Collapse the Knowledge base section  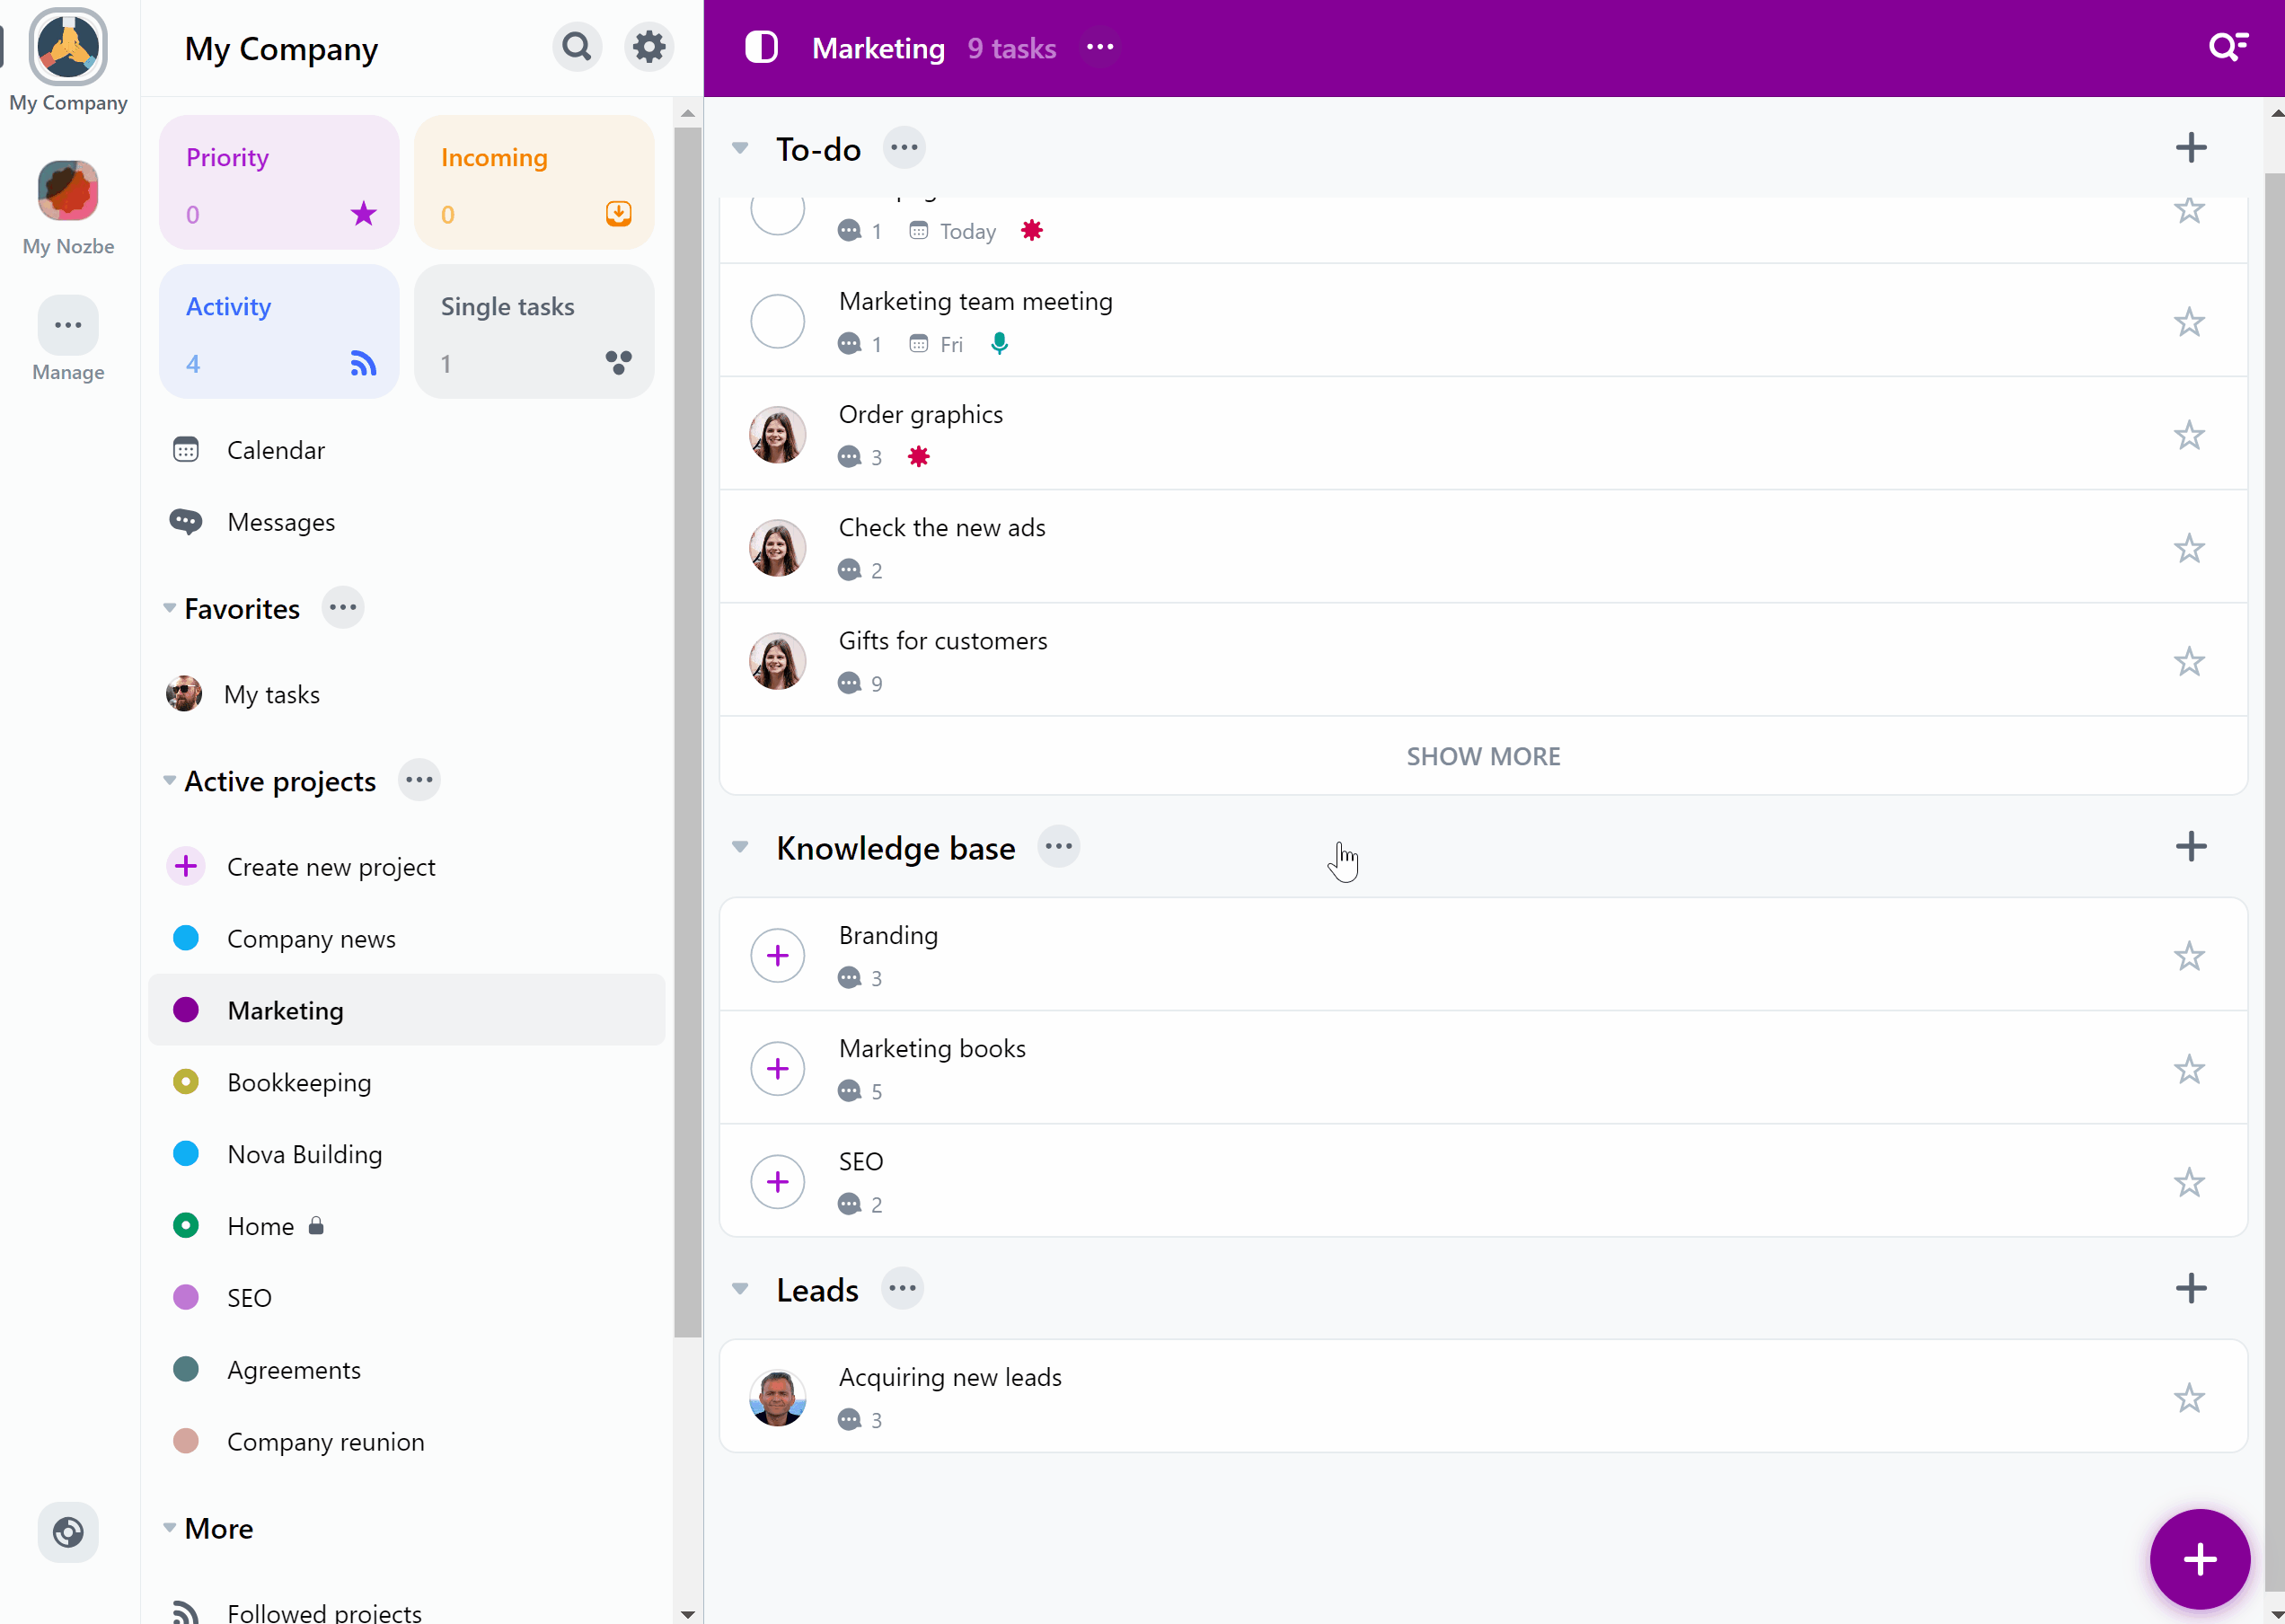pyautogui.click(x=742, y=847)
